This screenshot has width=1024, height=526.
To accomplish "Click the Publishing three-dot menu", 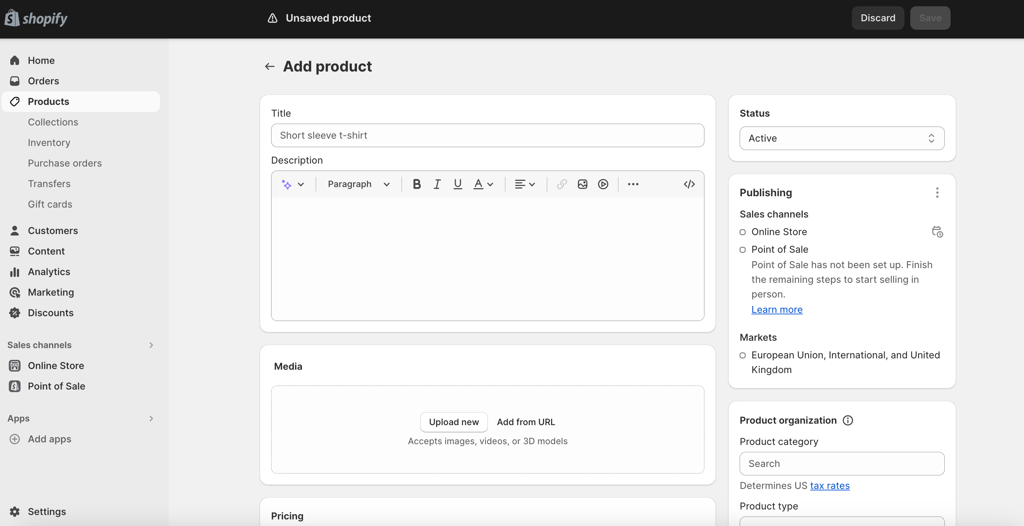I will pyautogui.click(x=937, y=193).
